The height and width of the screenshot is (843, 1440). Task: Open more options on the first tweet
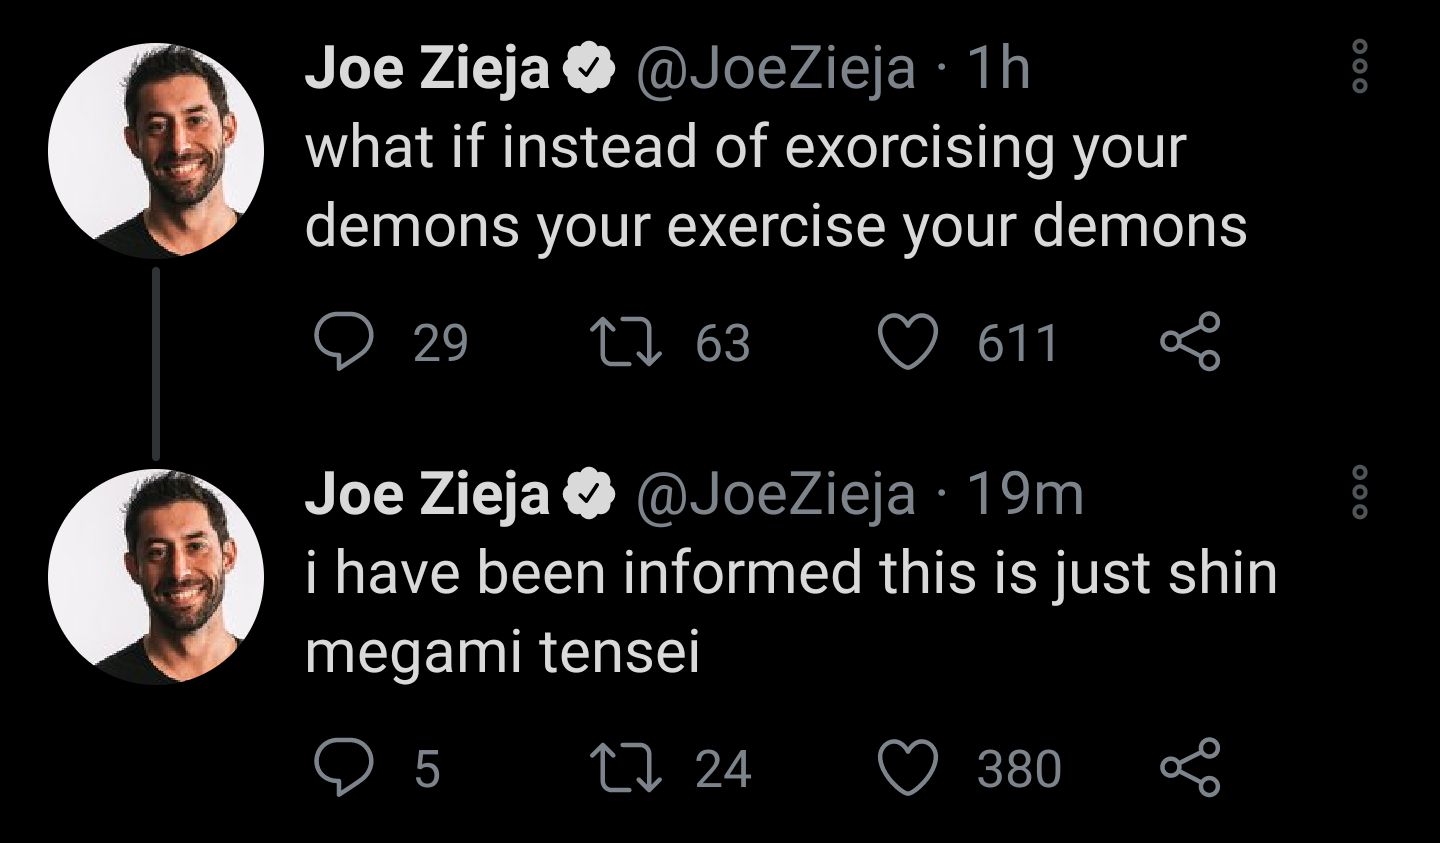[1360, 68]
